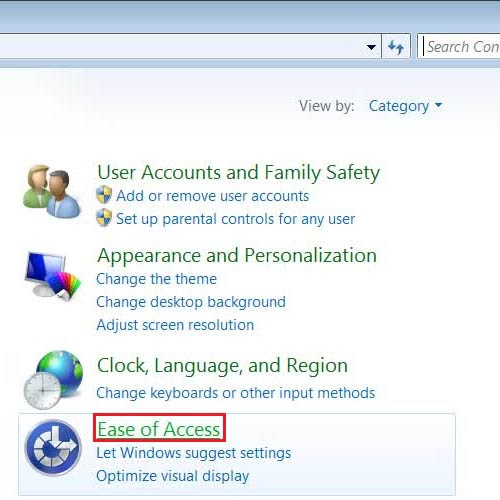Expand the View by Category dropdown
500x500 pixels.
(406, 106)
